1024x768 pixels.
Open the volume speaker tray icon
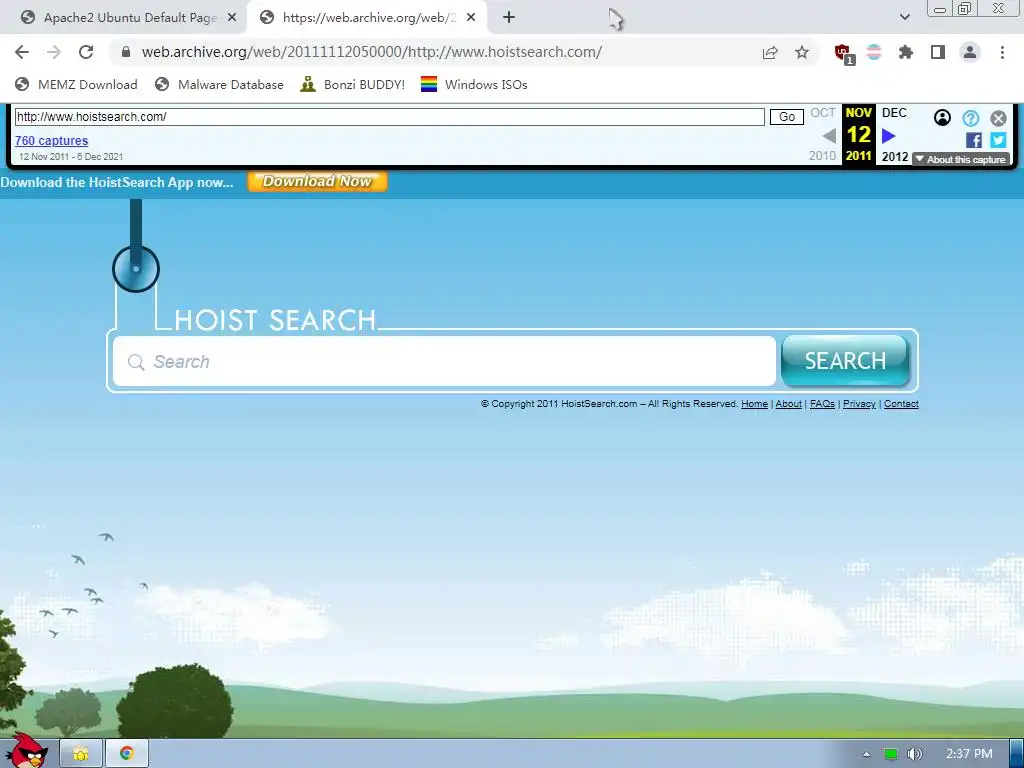click(x=915, y=754)
